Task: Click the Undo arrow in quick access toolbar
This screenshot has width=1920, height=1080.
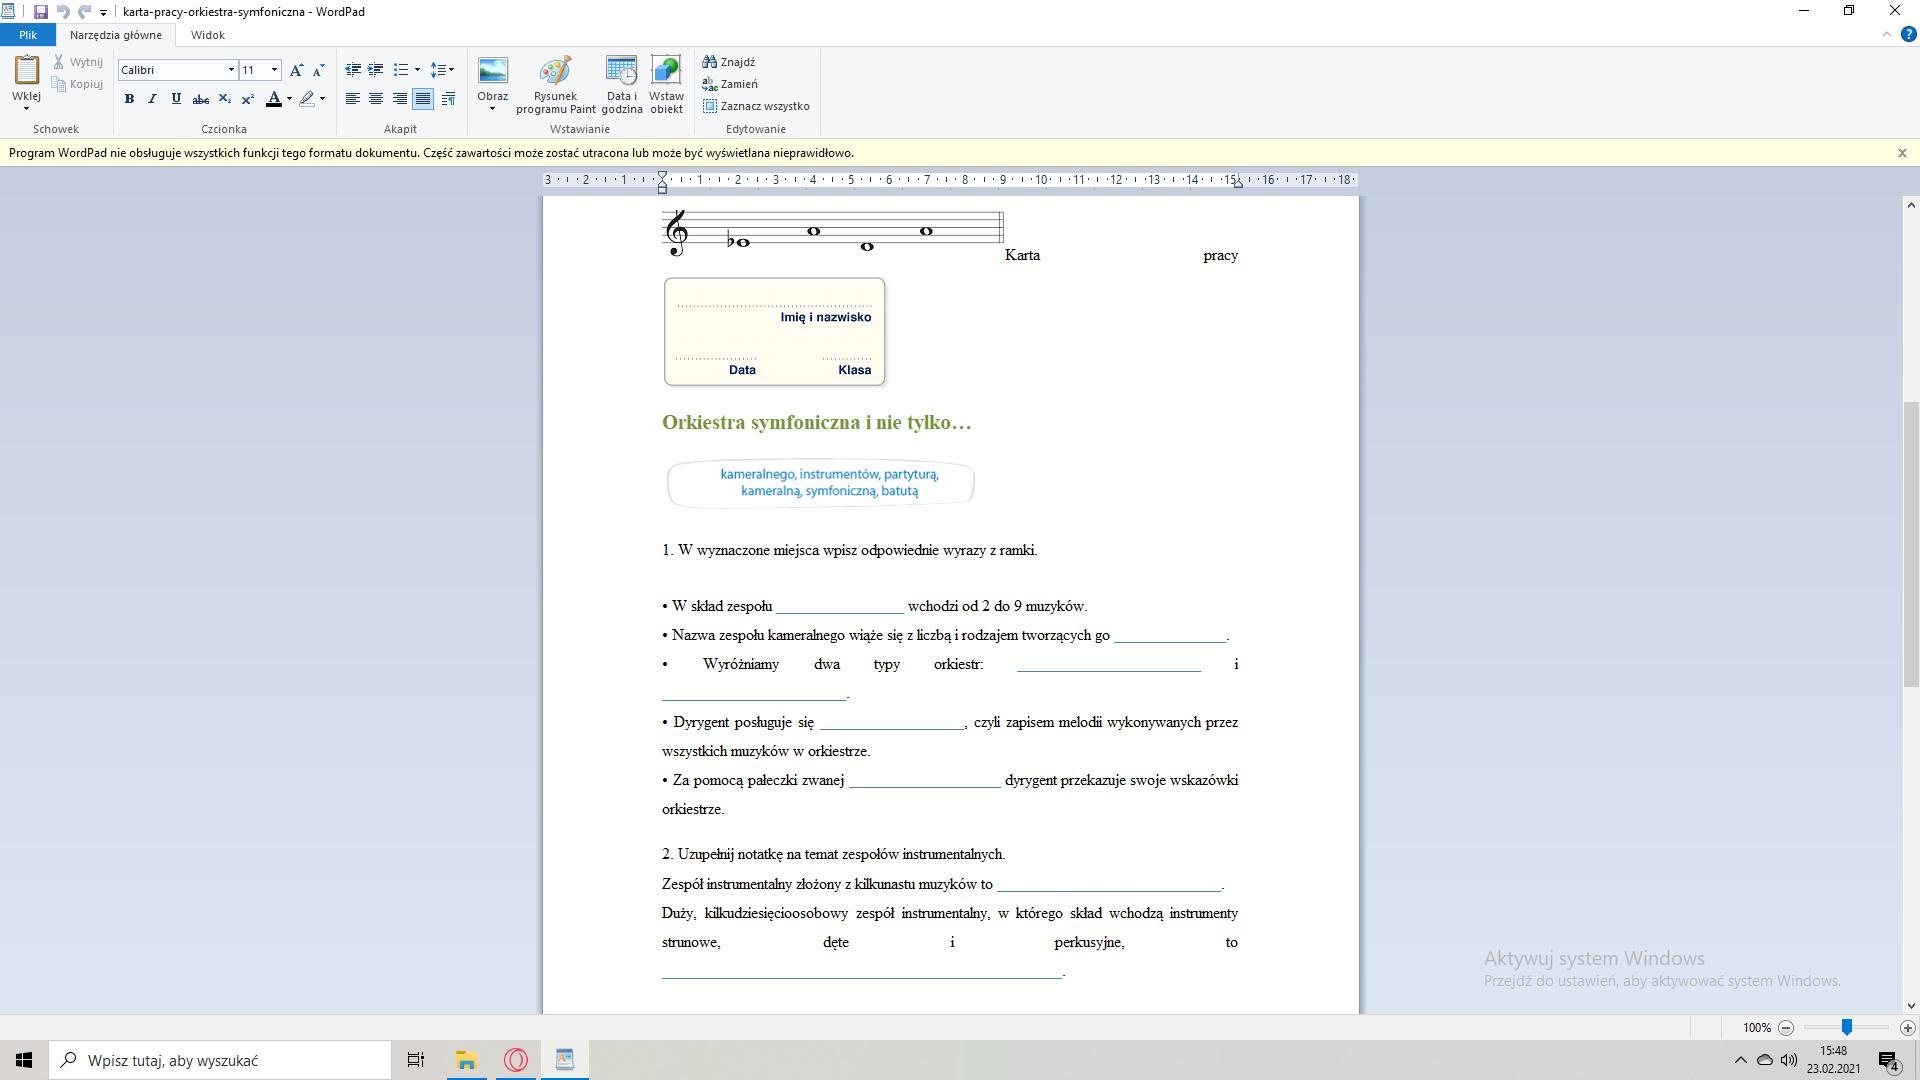Action: [x=62, y=12]
